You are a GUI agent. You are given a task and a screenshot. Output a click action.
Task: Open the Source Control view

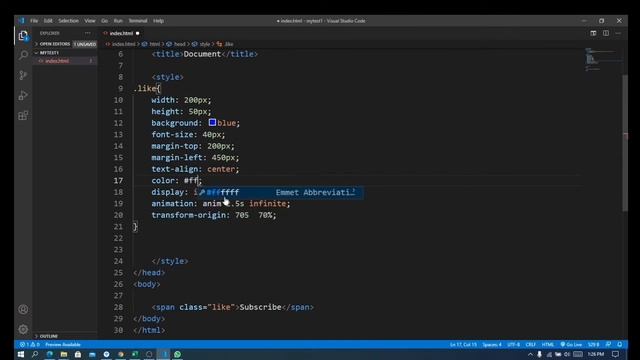(x=23, y=75)
